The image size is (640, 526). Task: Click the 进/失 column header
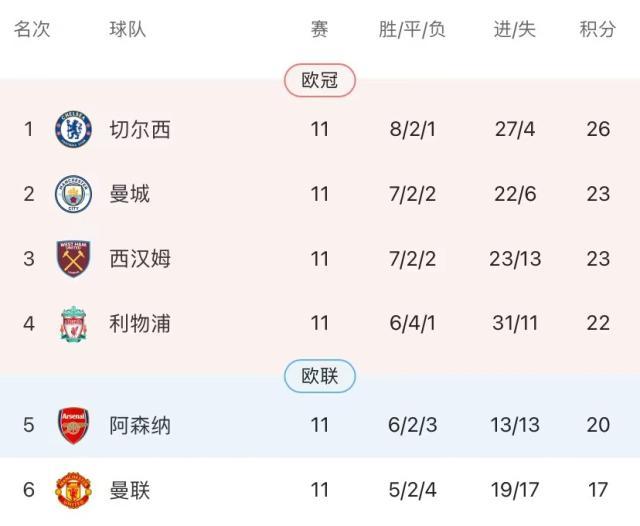coord(516,29)
